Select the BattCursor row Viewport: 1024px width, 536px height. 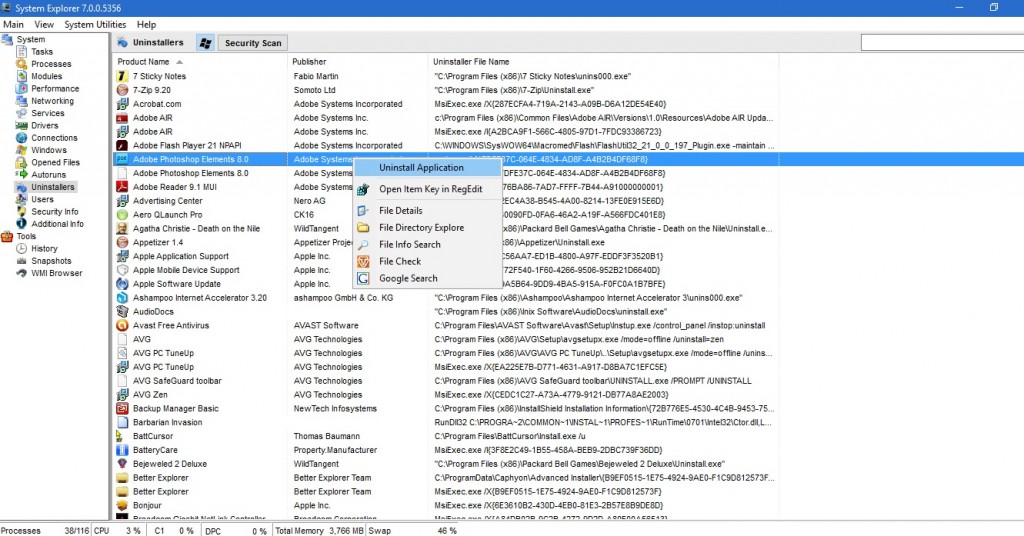[x=445, y=436]
